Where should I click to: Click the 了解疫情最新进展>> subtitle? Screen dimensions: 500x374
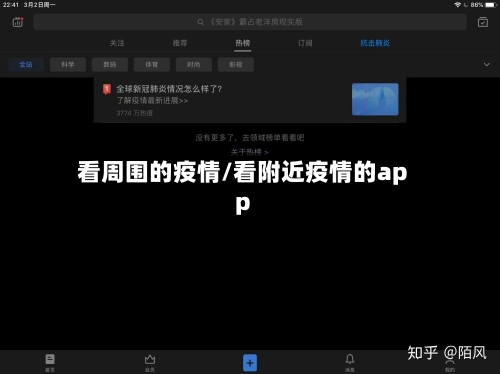[x=152, y=100]
